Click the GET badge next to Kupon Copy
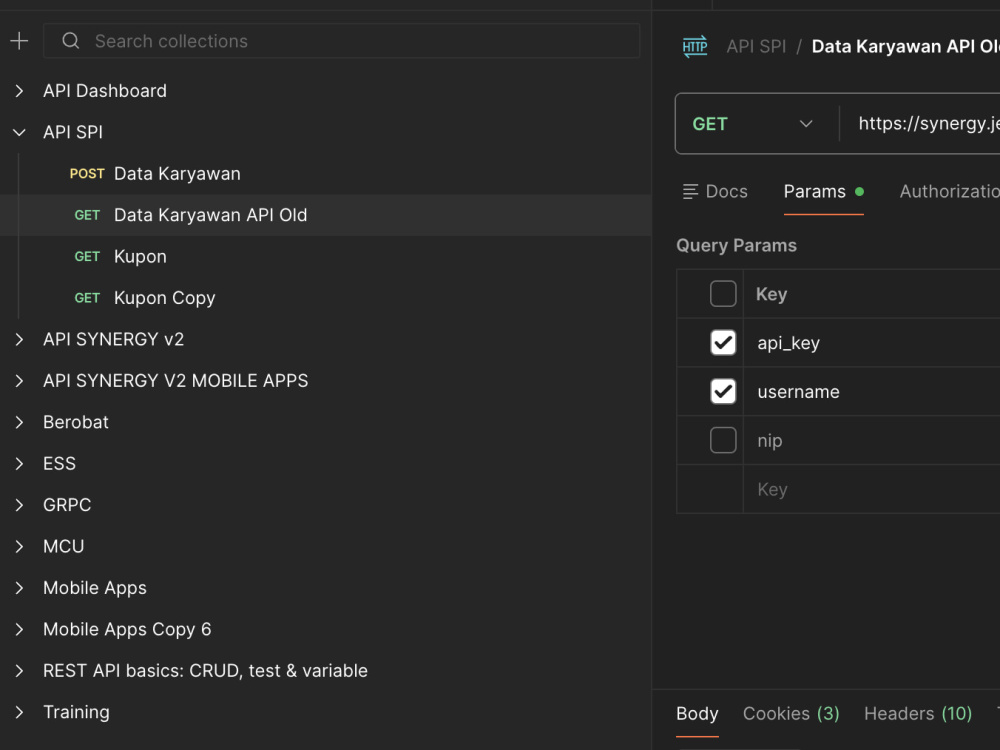The image size is (1000, 750). tap(87, 298)
